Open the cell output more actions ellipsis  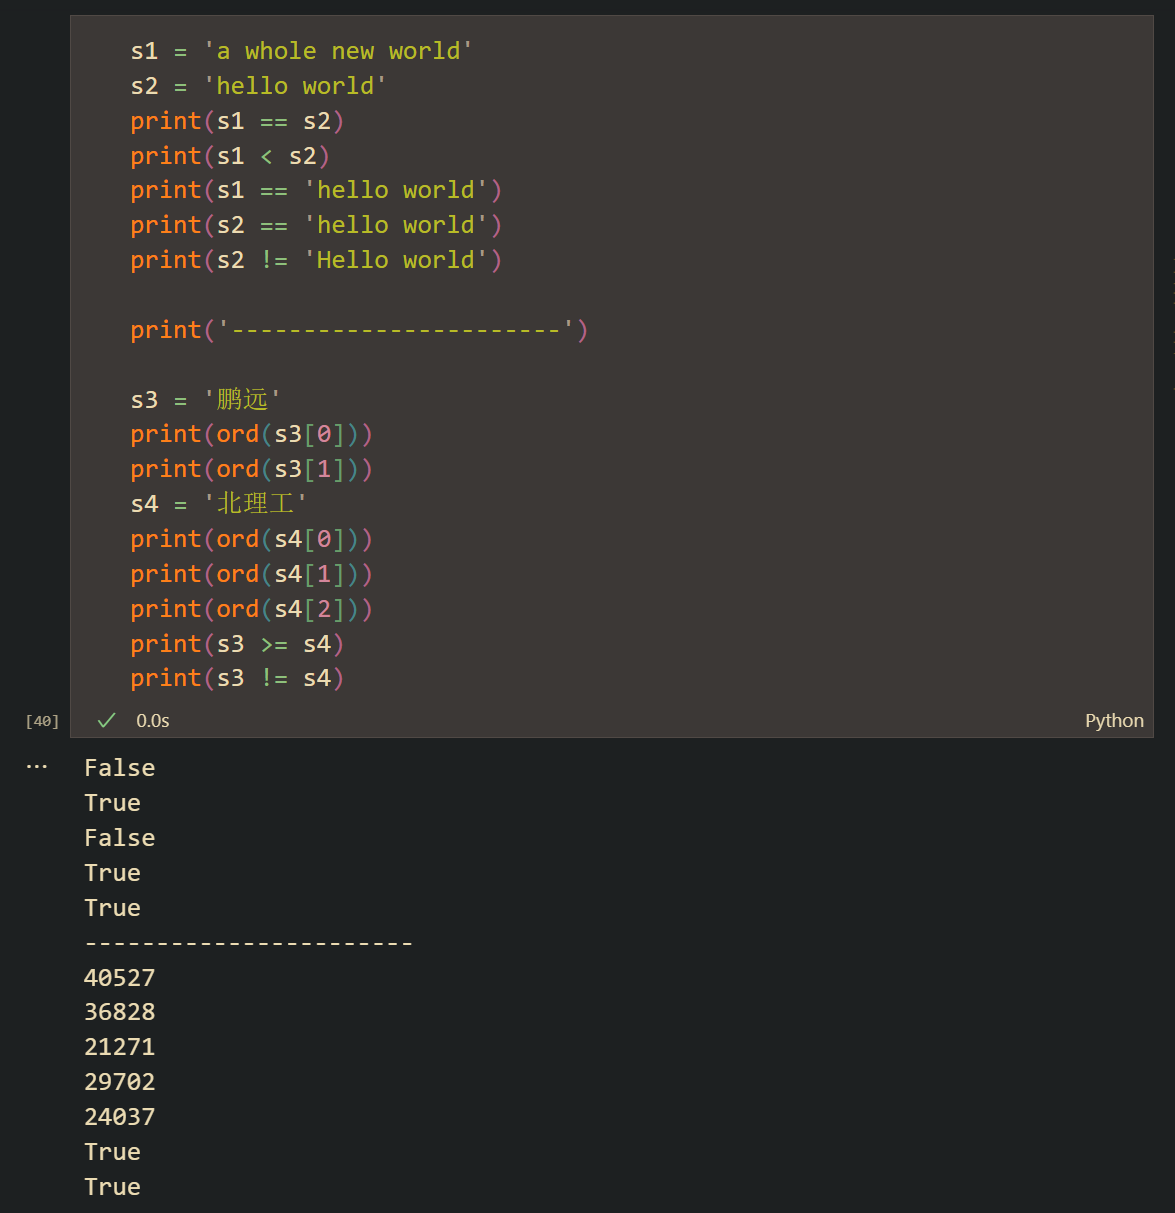click(x=37, y=767)
